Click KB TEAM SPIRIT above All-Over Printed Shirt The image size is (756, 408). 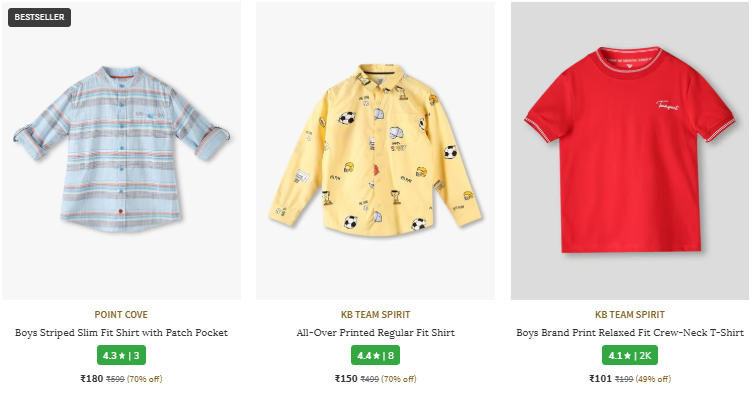coord(375,314)
